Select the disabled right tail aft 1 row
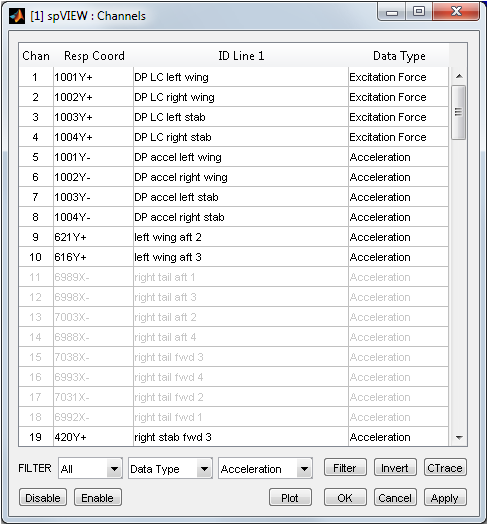 point(233,277)
